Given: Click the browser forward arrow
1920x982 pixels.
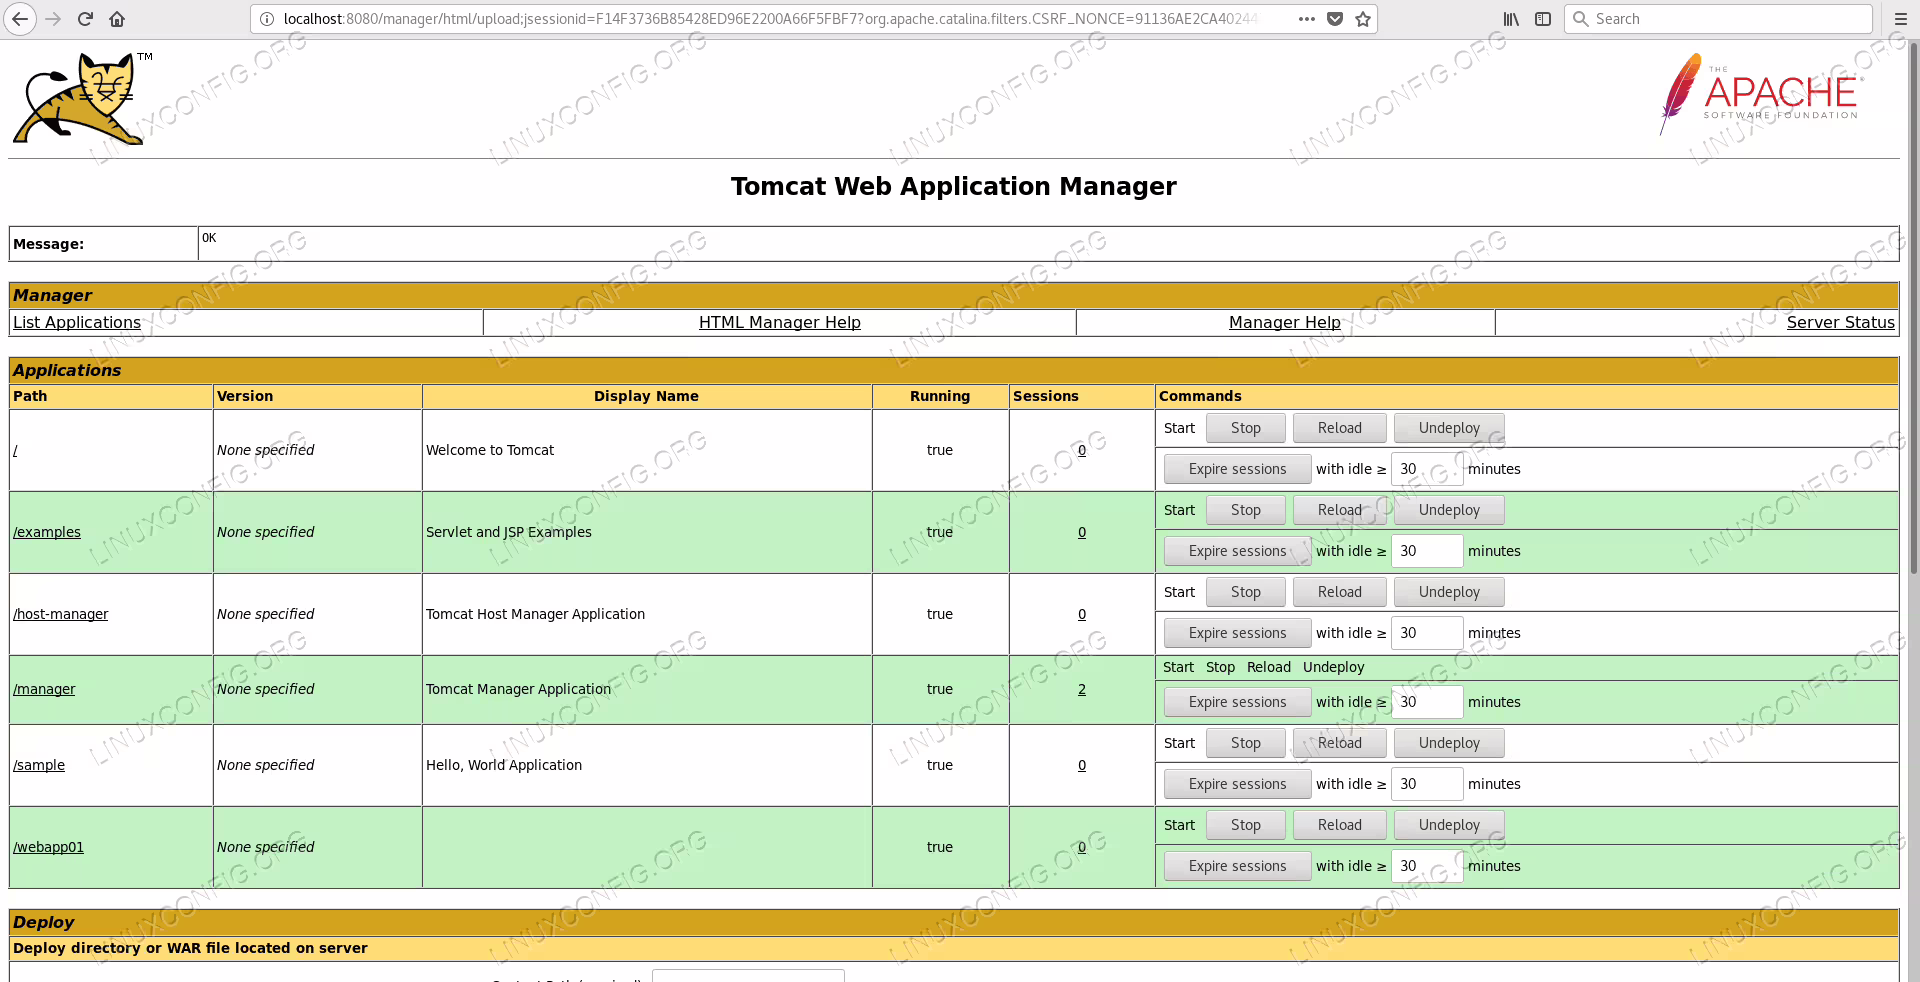Looking at the screenshot, I should click(x=53, y=19).
